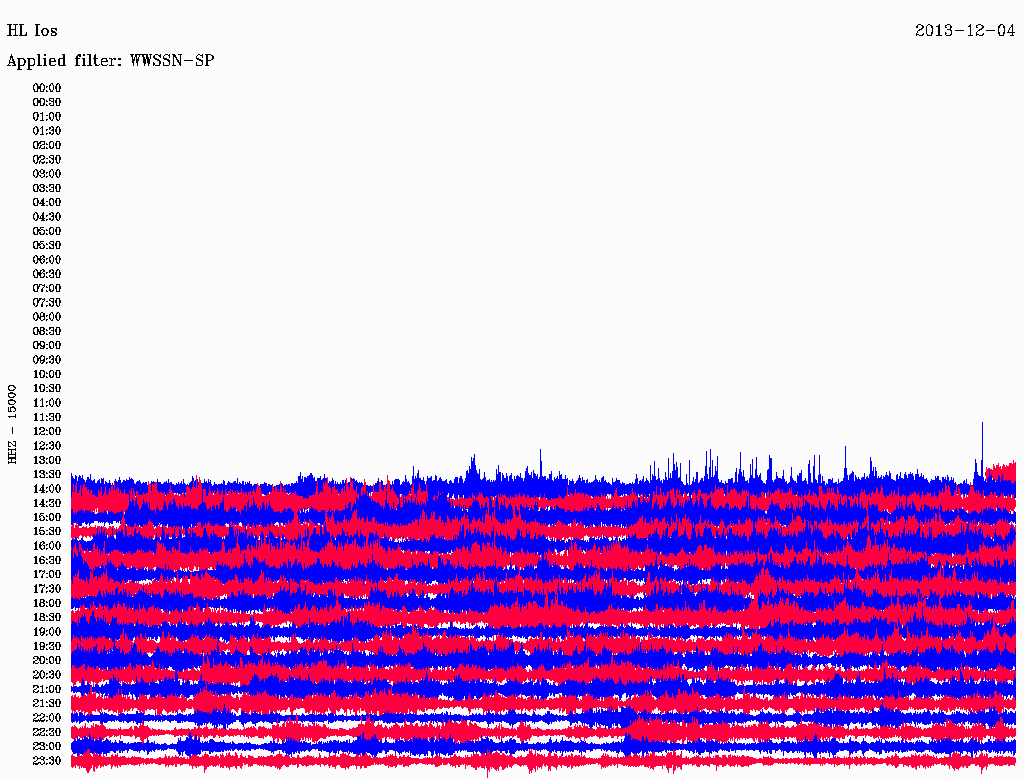Select the 18:00 time label
Image resolution: width=1024 pixels, height=780 pixels.
tap(47, 603)
